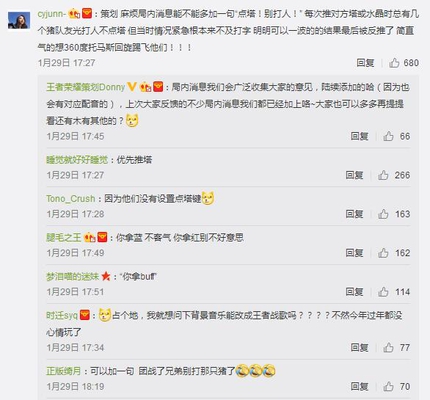Reply to Donny's 17:45 comment
430x400 pixels.
click(x=359, y=136)
